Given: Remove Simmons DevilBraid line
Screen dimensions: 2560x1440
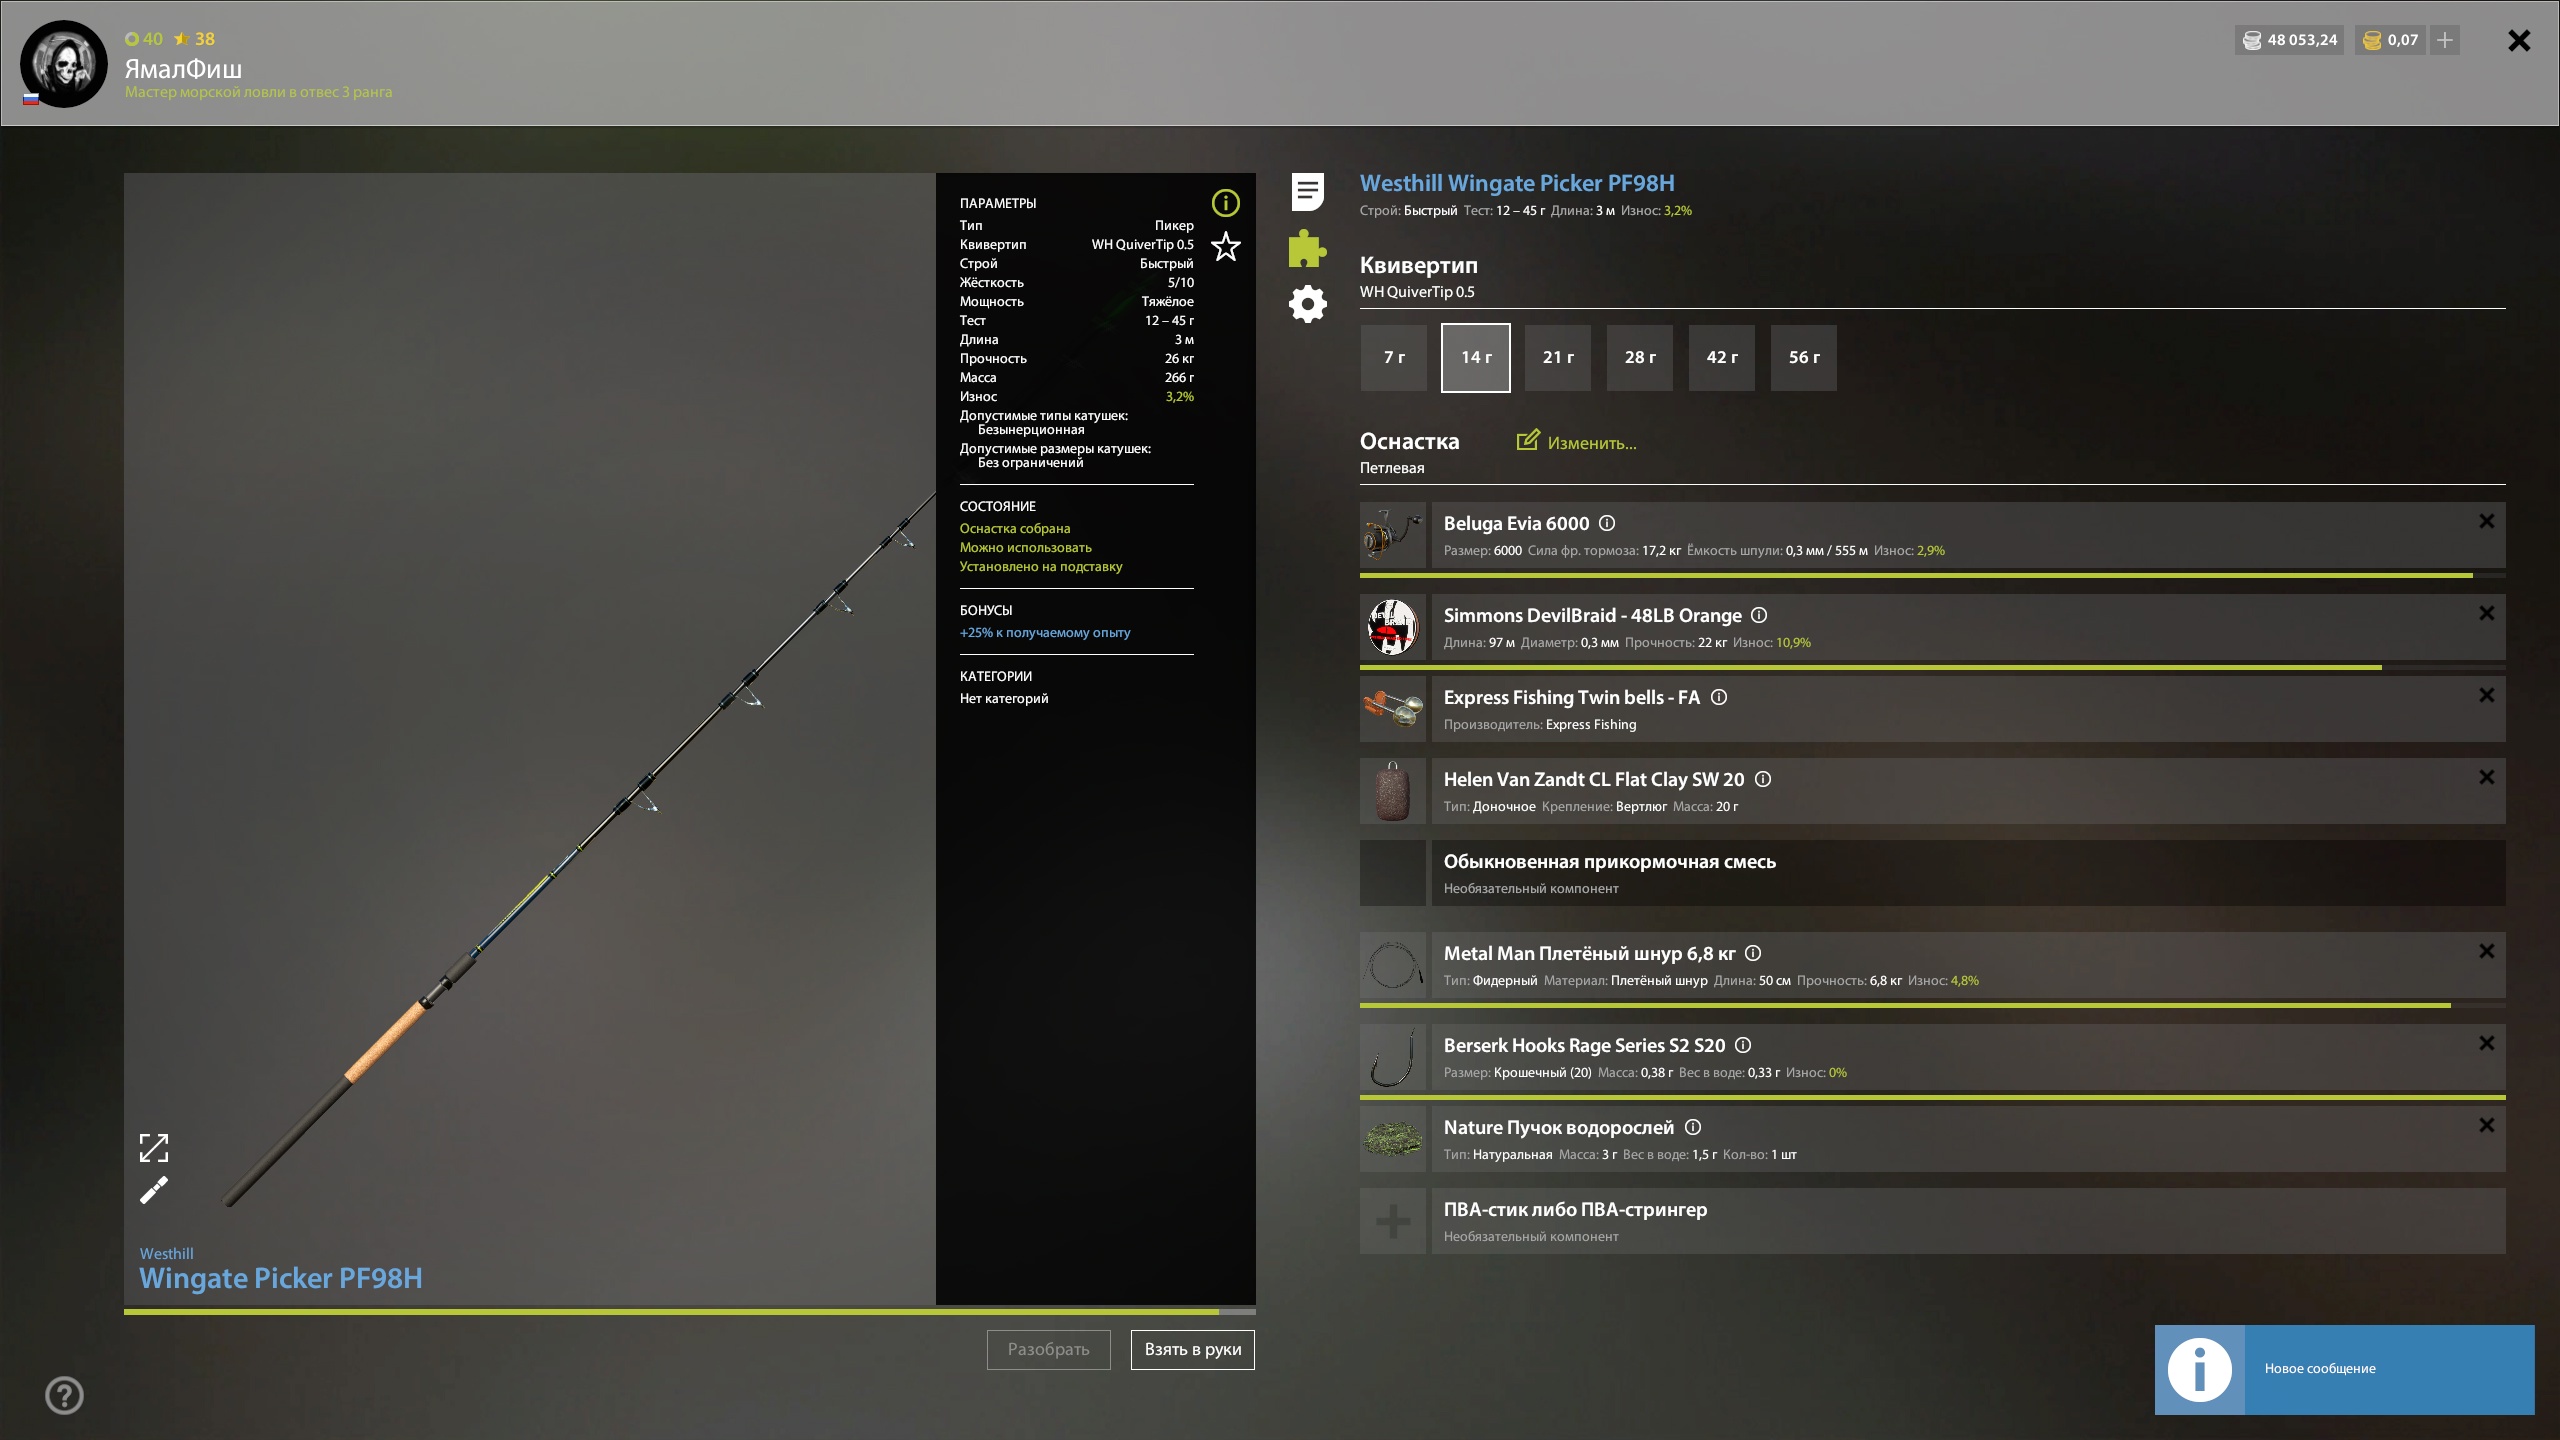Looking at the screenshot, I should pyautogui.click(x=2487, y=613).
